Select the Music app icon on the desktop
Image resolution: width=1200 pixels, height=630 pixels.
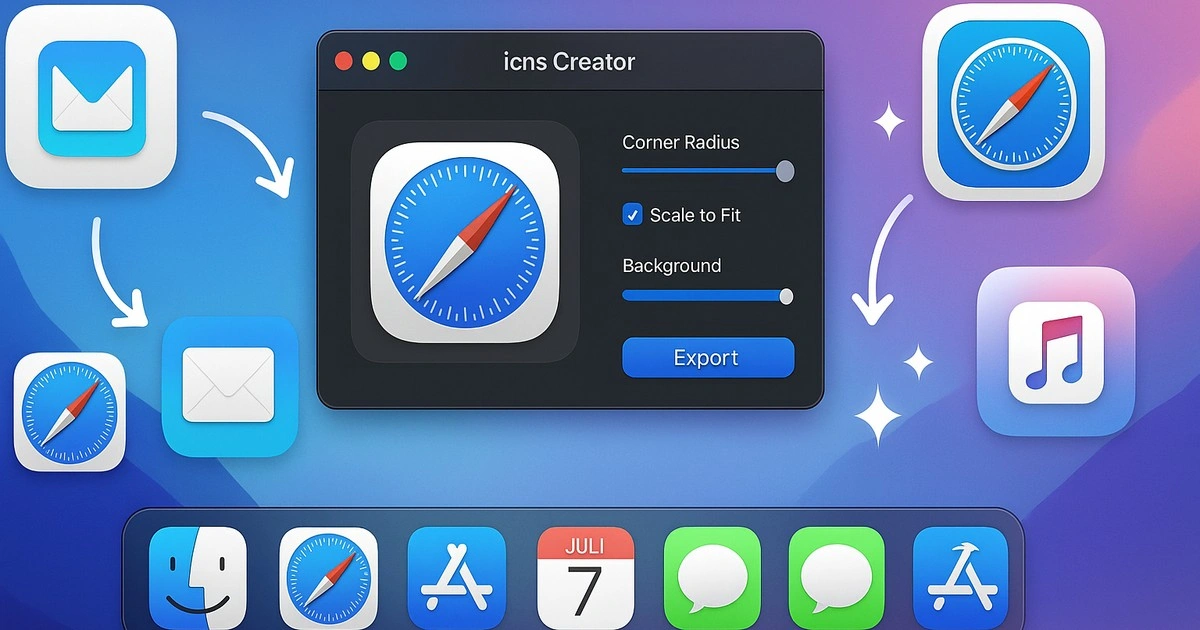(x=1056, y=352)
